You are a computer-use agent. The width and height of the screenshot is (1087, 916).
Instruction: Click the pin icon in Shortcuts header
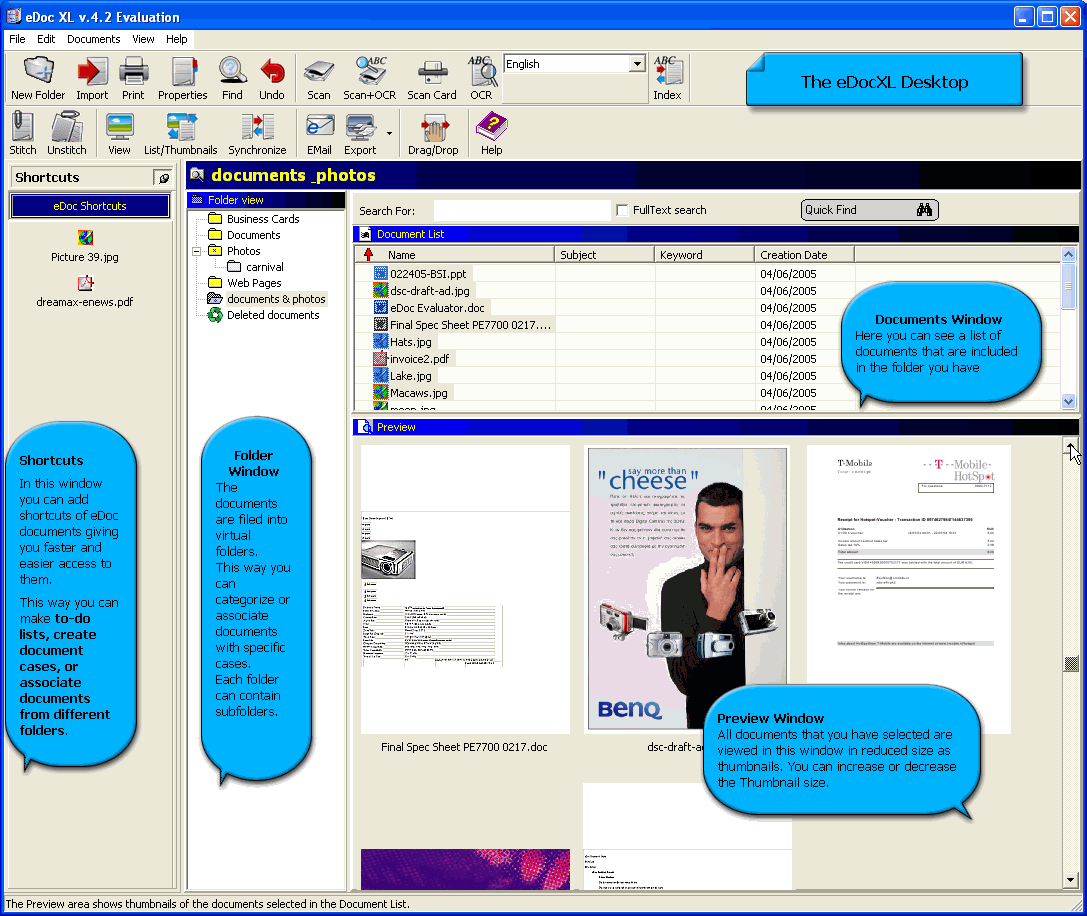point(163,178)
